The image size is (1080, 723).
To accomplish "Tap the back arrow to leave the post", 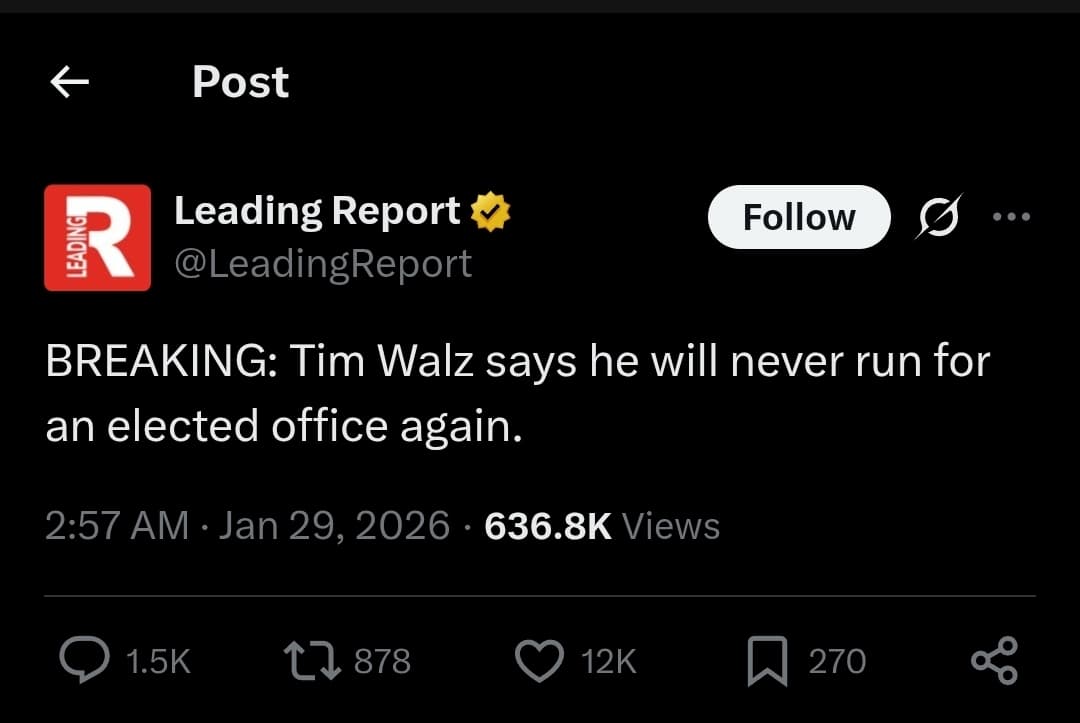I will tap(68, 82).
